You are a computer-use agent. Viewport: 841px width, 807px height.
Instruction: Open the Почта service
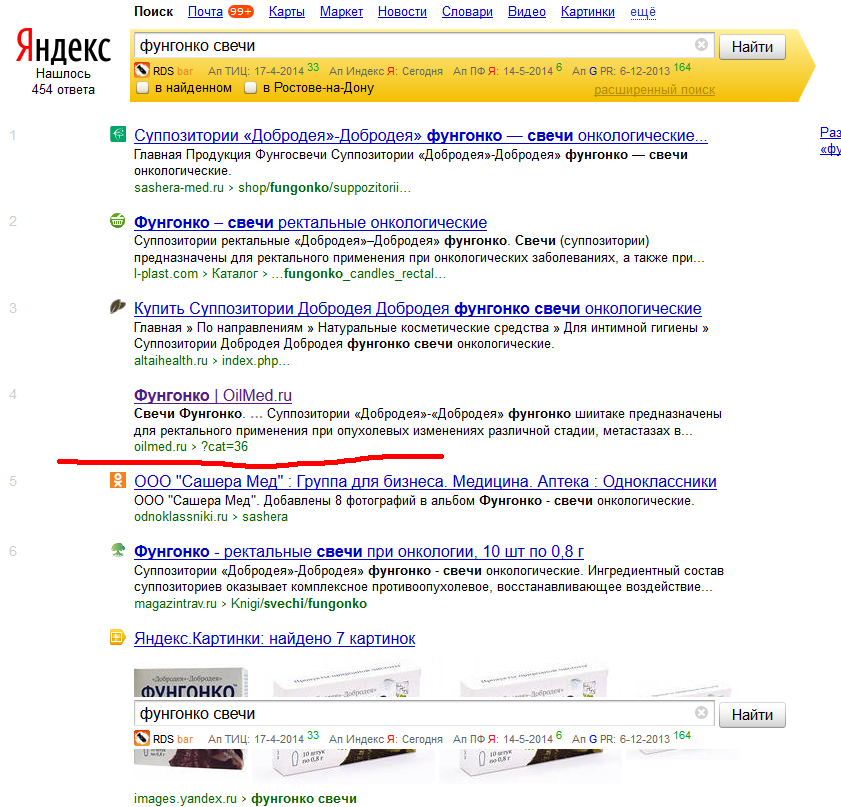205,12
